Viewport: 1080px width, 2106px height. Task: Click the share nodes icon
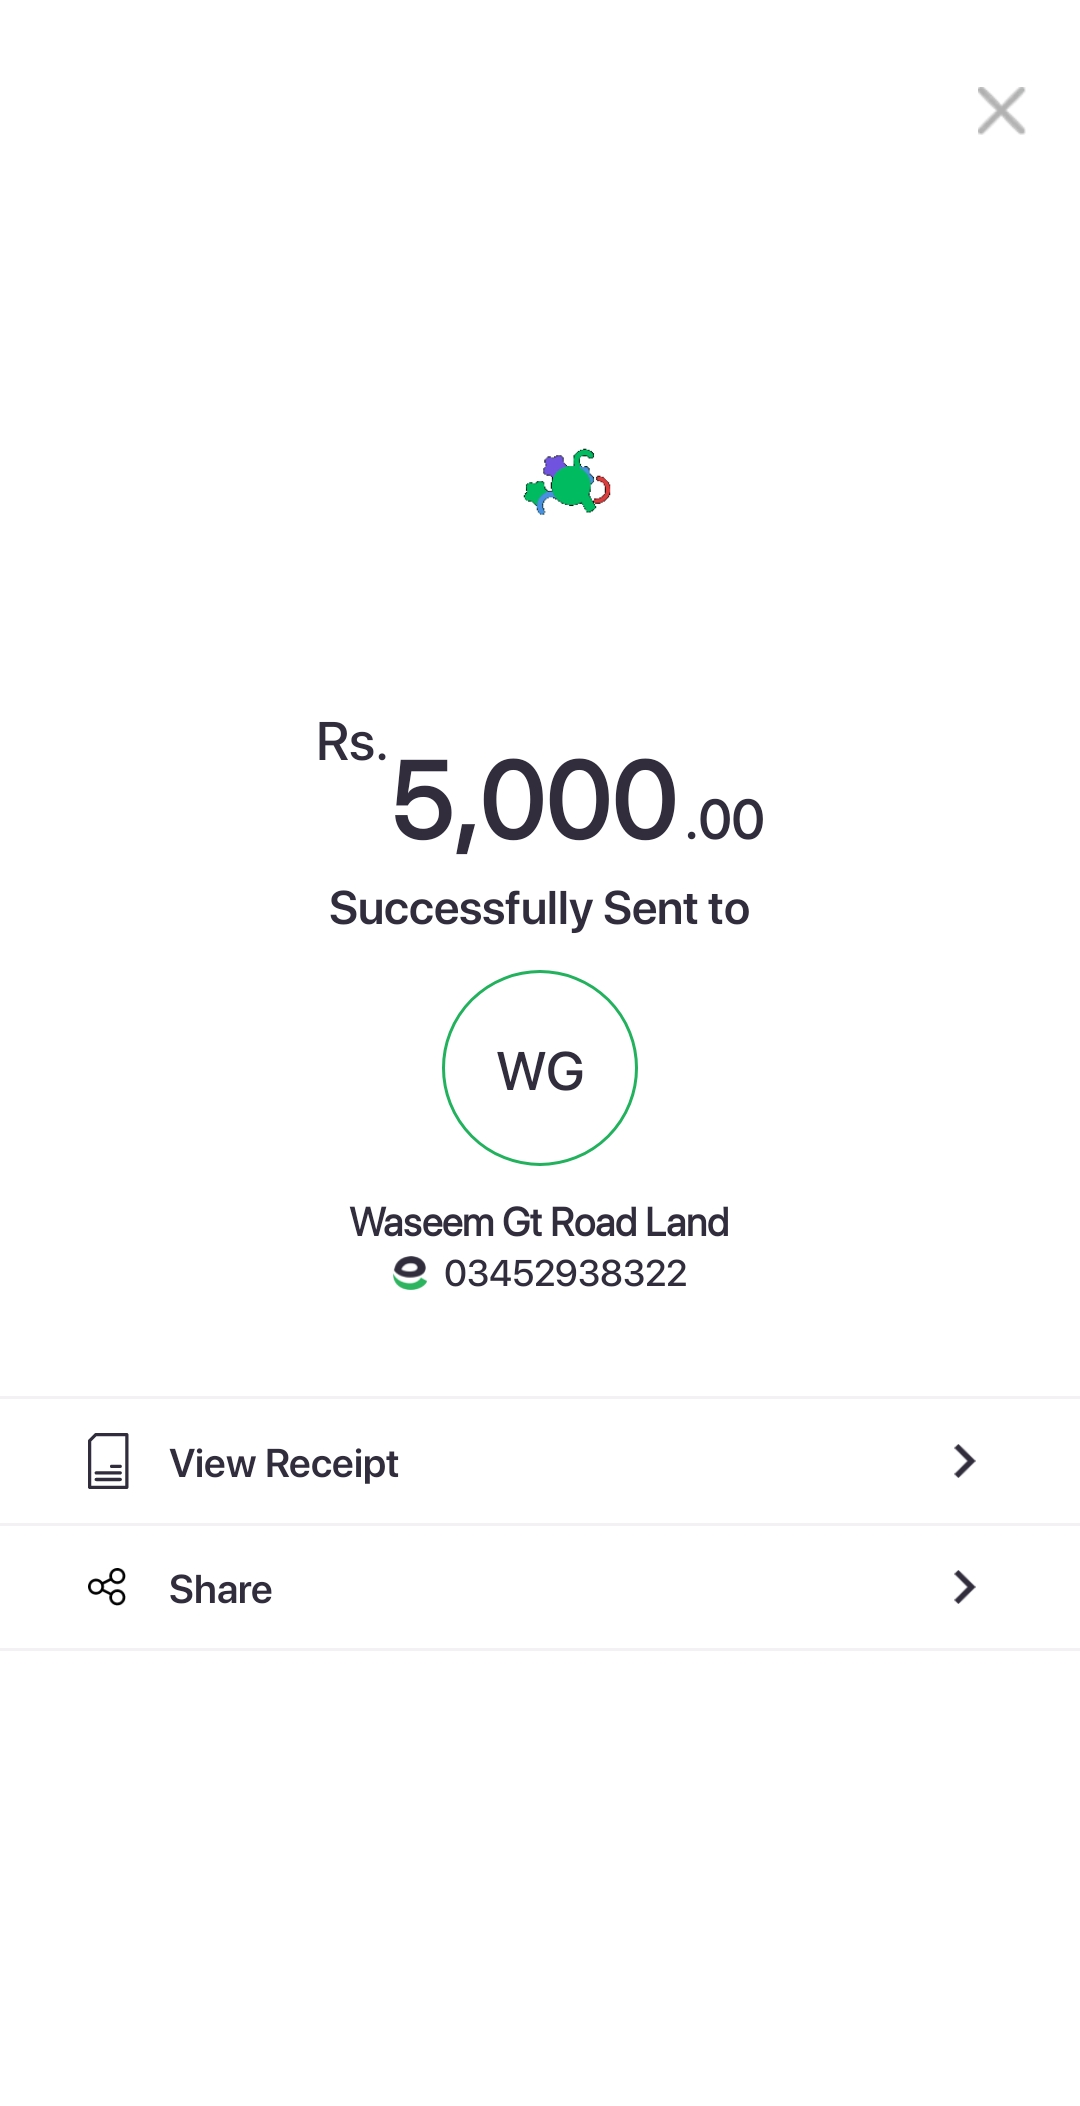(x=107, y=1587)
